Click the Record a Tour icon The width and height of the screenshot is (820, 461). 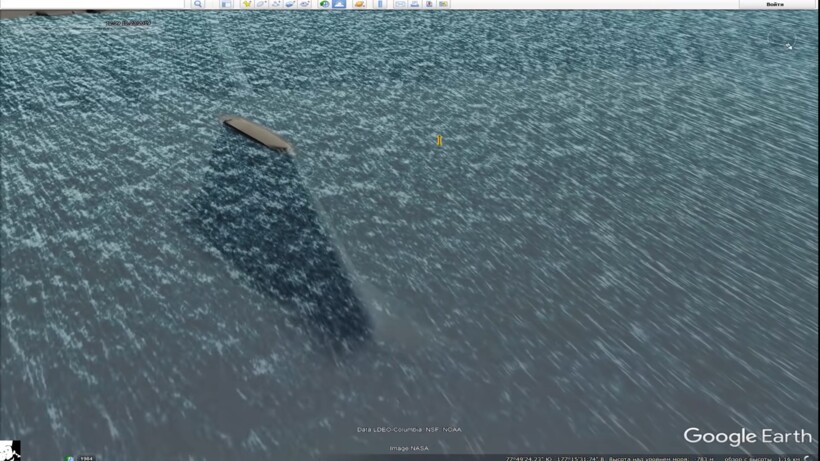point(304,4)
